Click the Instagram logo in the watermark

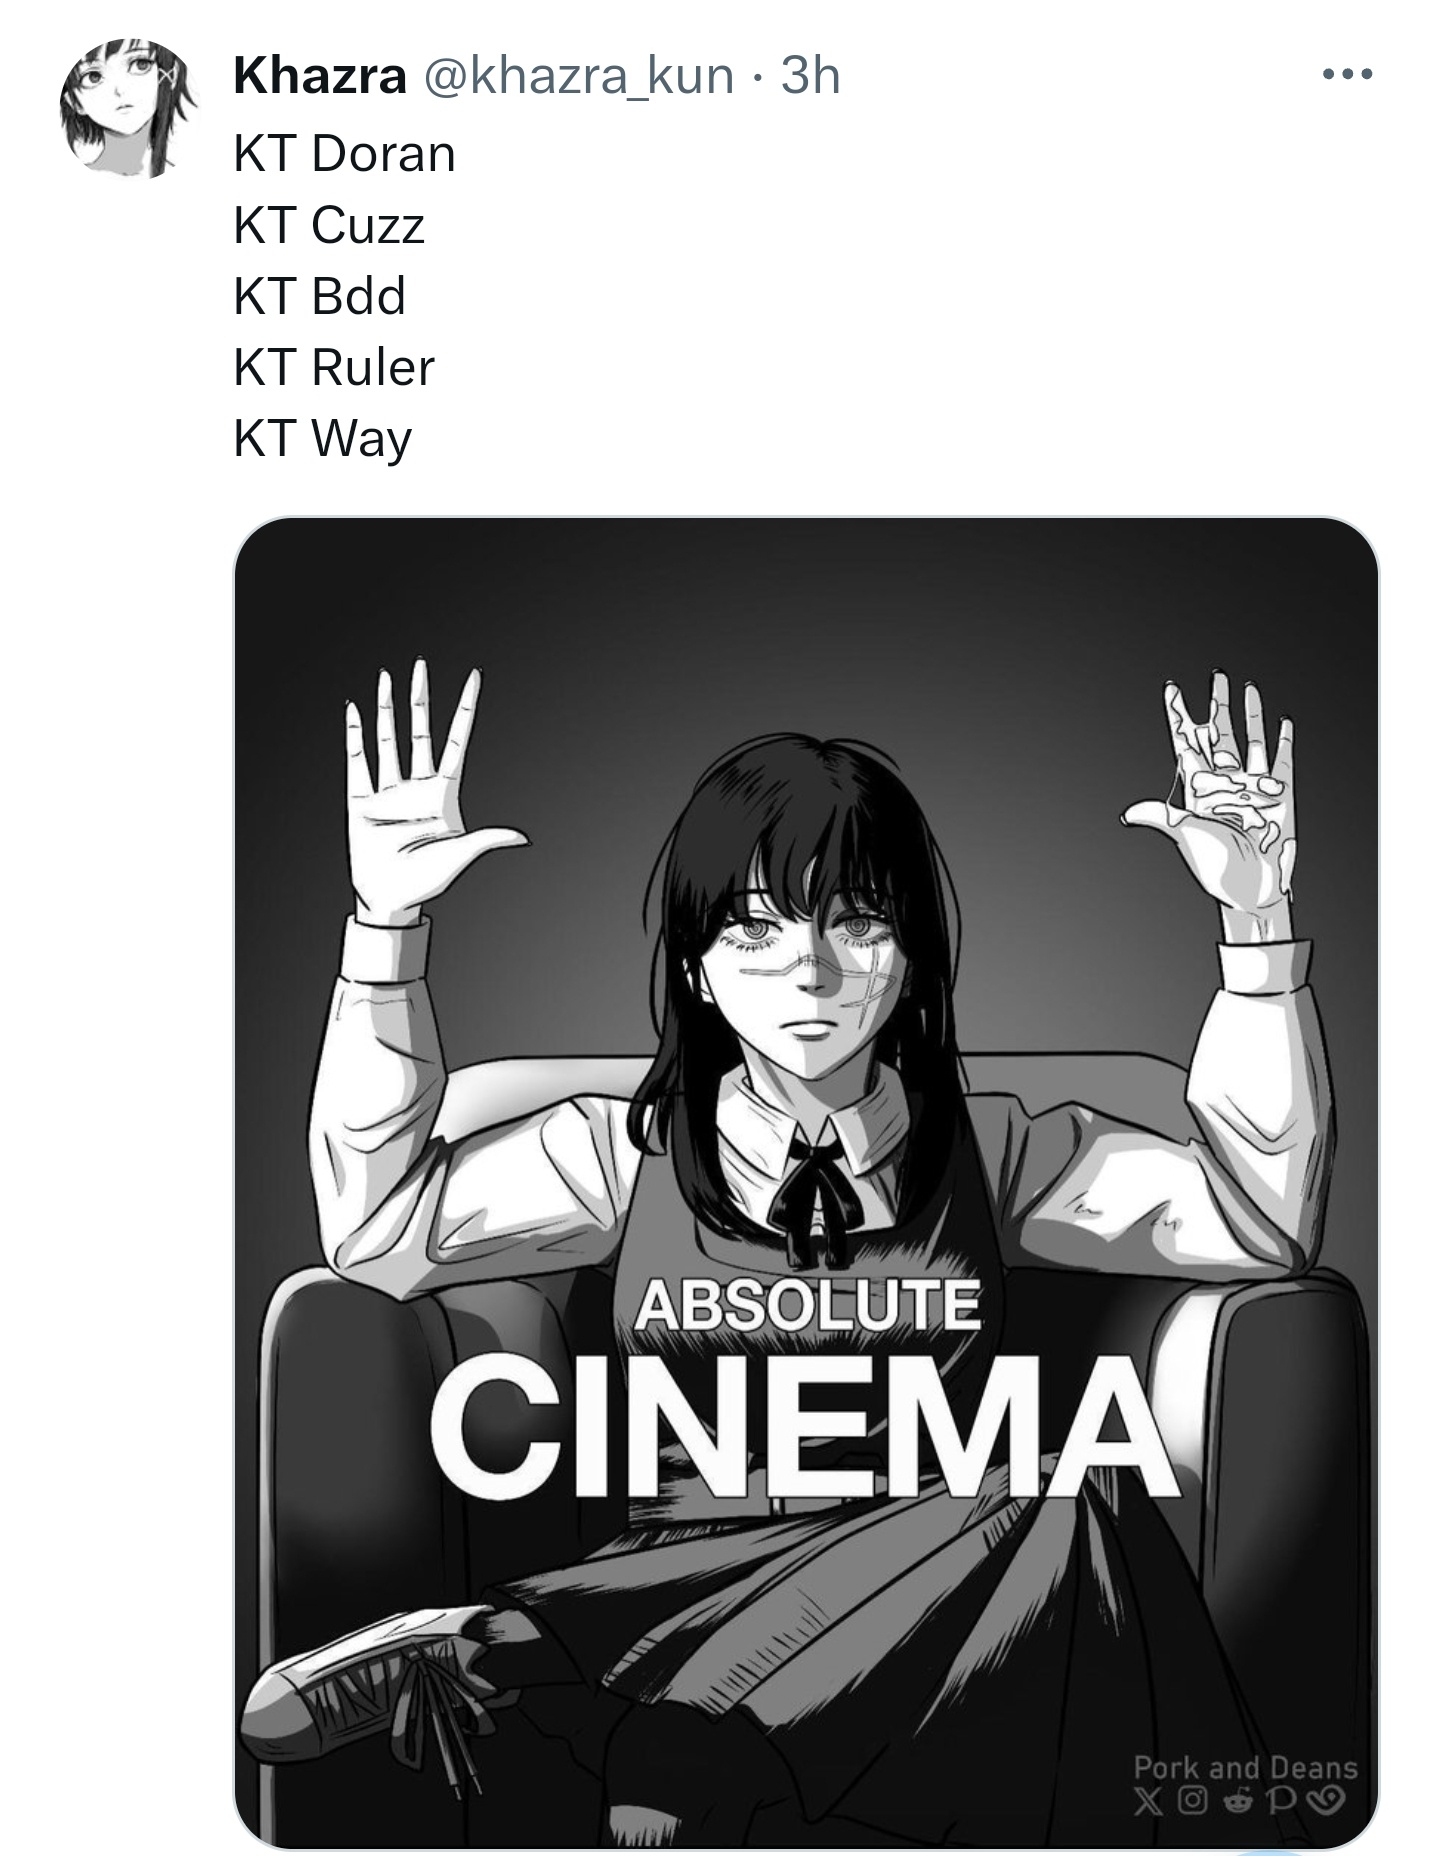[x=1192, y=1800]
